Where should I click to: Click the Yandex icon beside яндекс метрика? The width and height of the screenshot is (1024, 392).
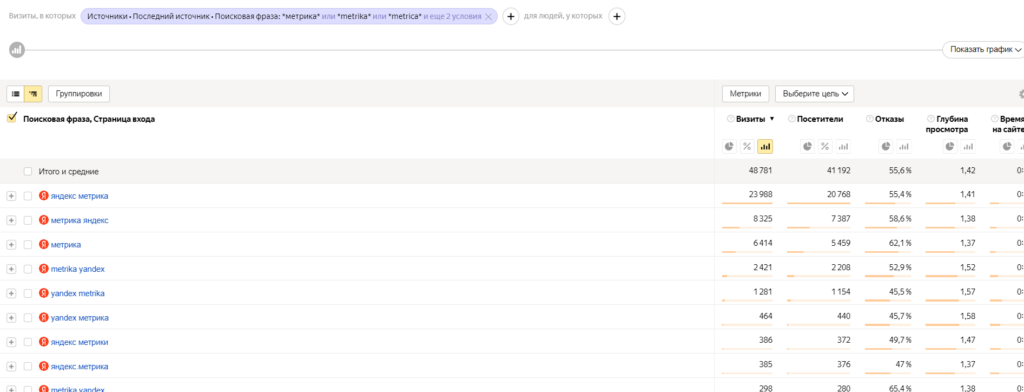[44, 195]
